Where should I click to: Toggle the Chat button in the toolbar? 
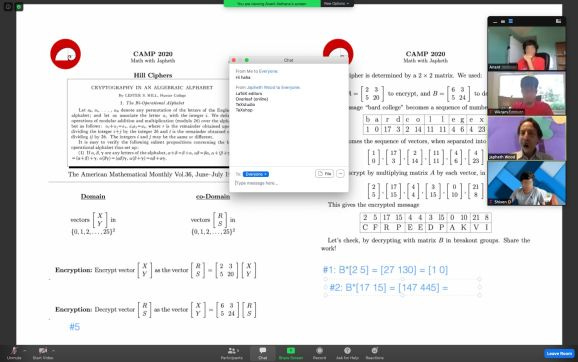coord(262,353)
